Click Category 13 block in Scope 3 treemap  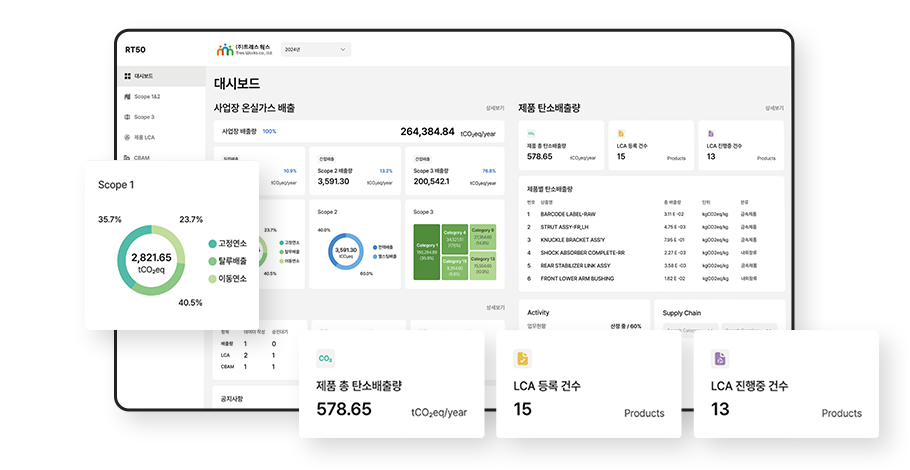click(483, 266)
